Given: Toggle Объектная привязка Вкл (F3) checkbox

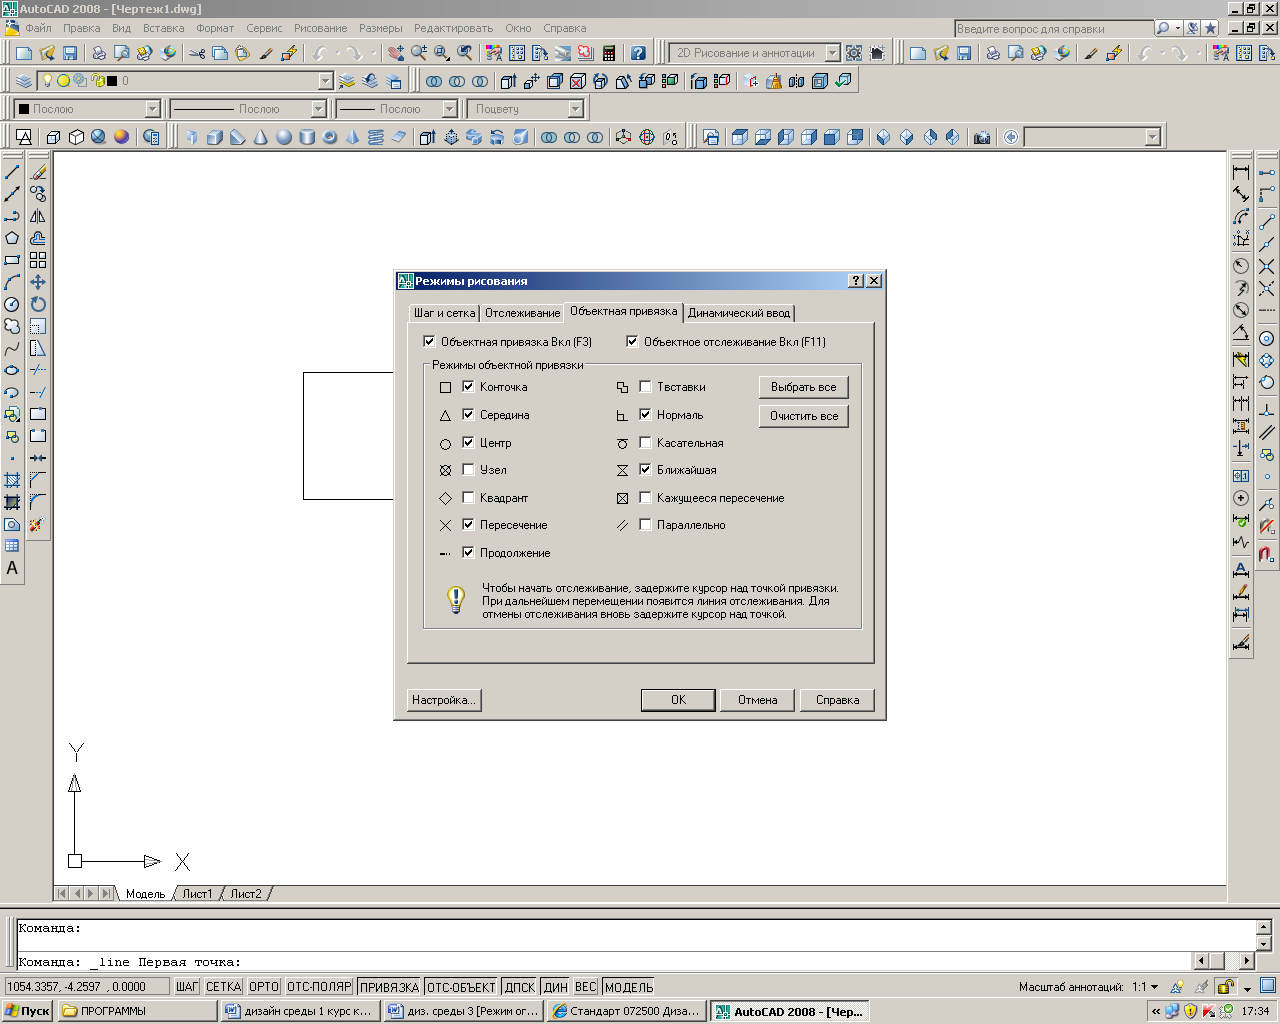Looking at the screenshot, I should tap(430, 342).
